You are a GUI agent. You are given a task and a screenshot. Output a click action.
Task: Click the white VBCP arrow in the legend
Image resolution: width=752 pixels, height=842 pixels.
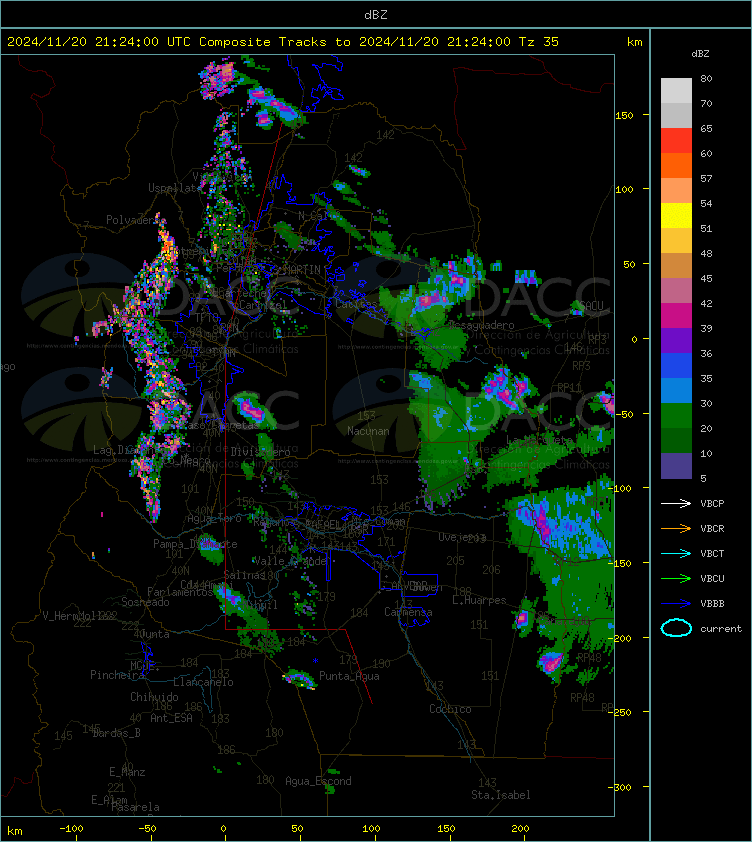click(x=676, y=503)
